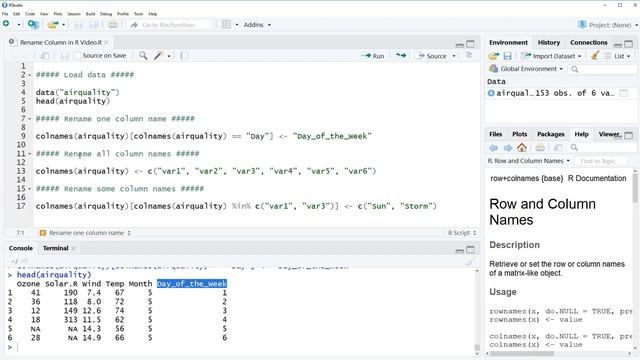Image resolution: width=640 pixels, height=360 pixels.
Task: Clear the console with broom icon
Action: [470, 261]
